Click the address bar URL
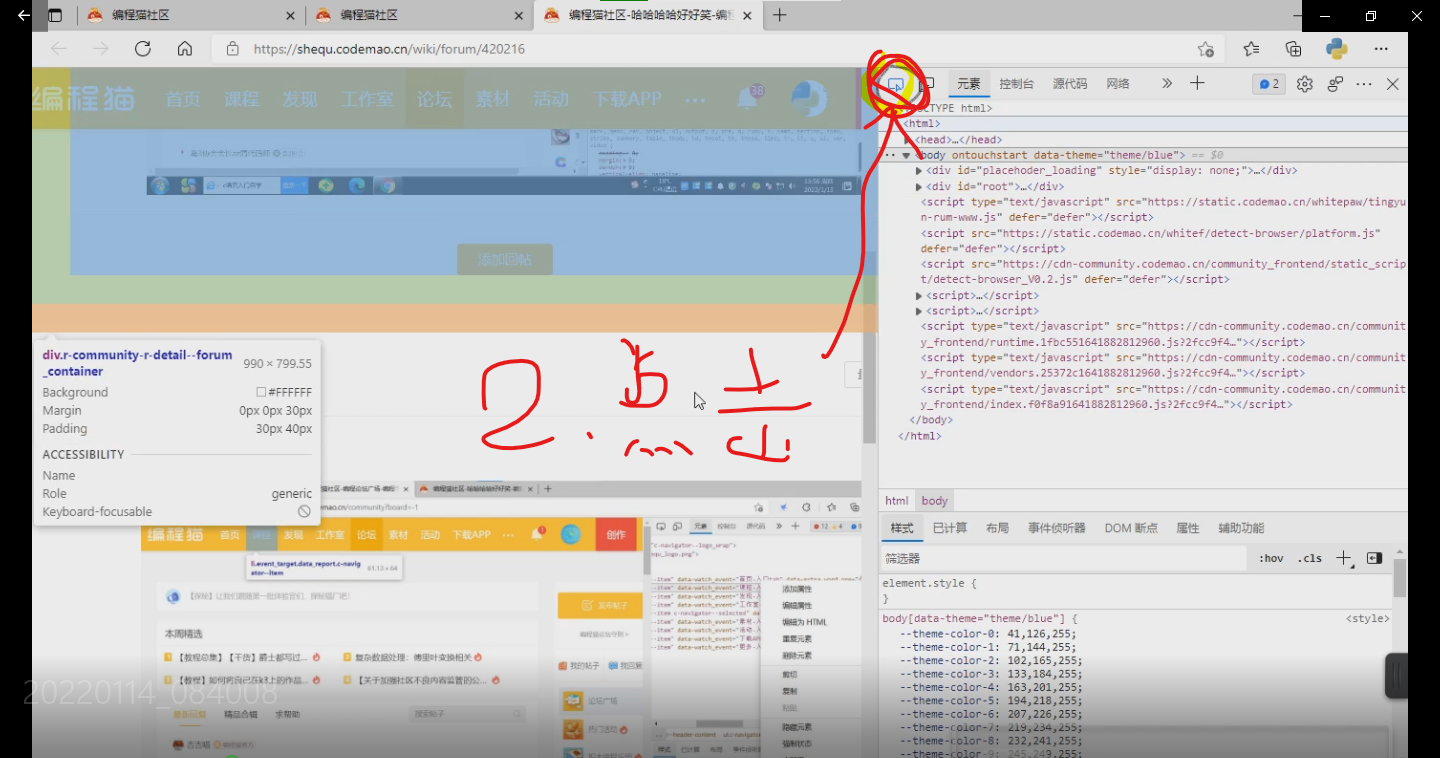 (389, 49)
